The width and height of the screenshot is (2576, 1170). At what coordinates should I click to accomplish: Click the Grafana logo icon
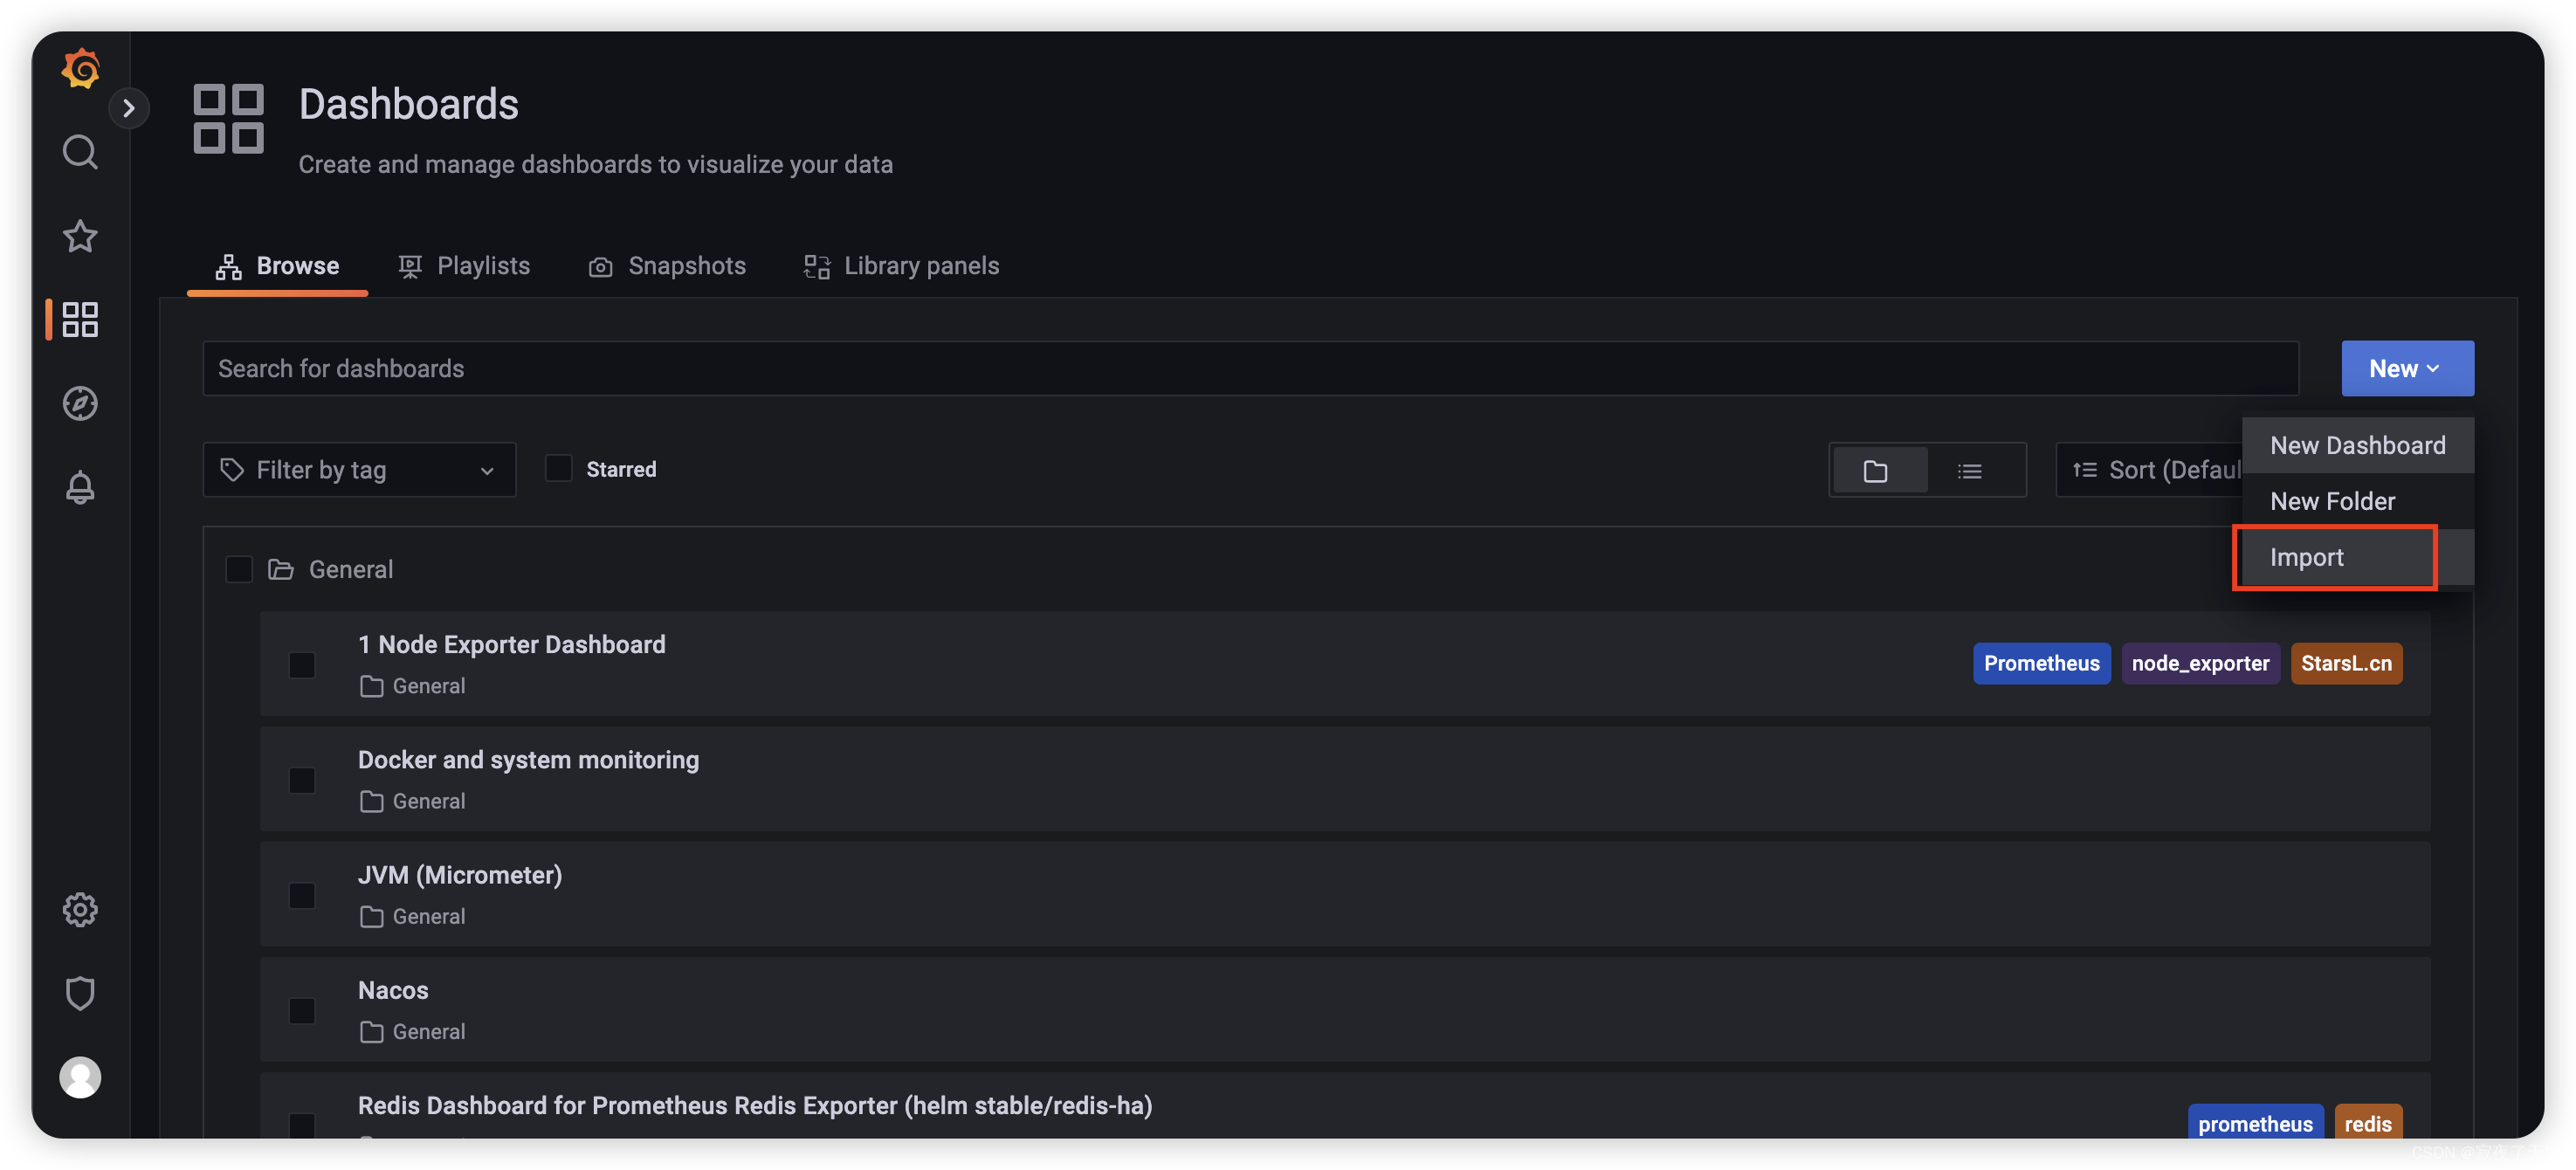pos(79,64)
